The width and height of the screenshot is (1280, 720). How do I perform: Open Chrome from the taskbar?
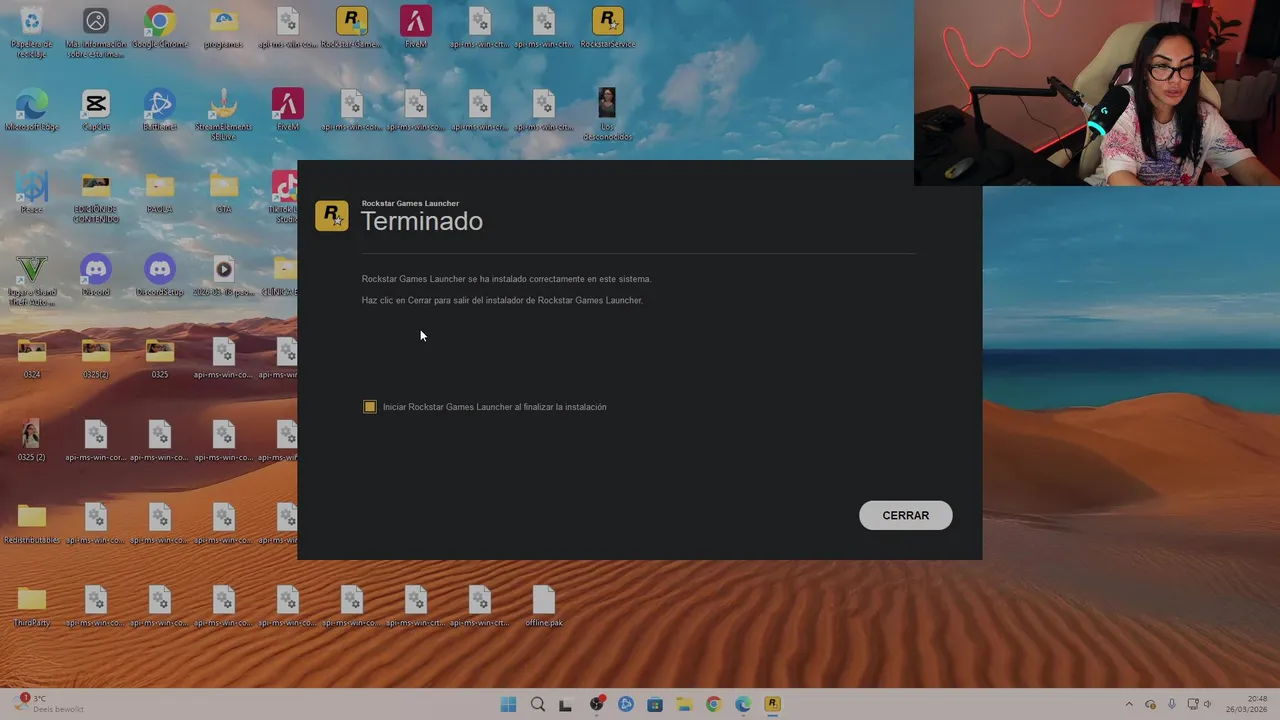pyautogui.click(x=713, y=704)
